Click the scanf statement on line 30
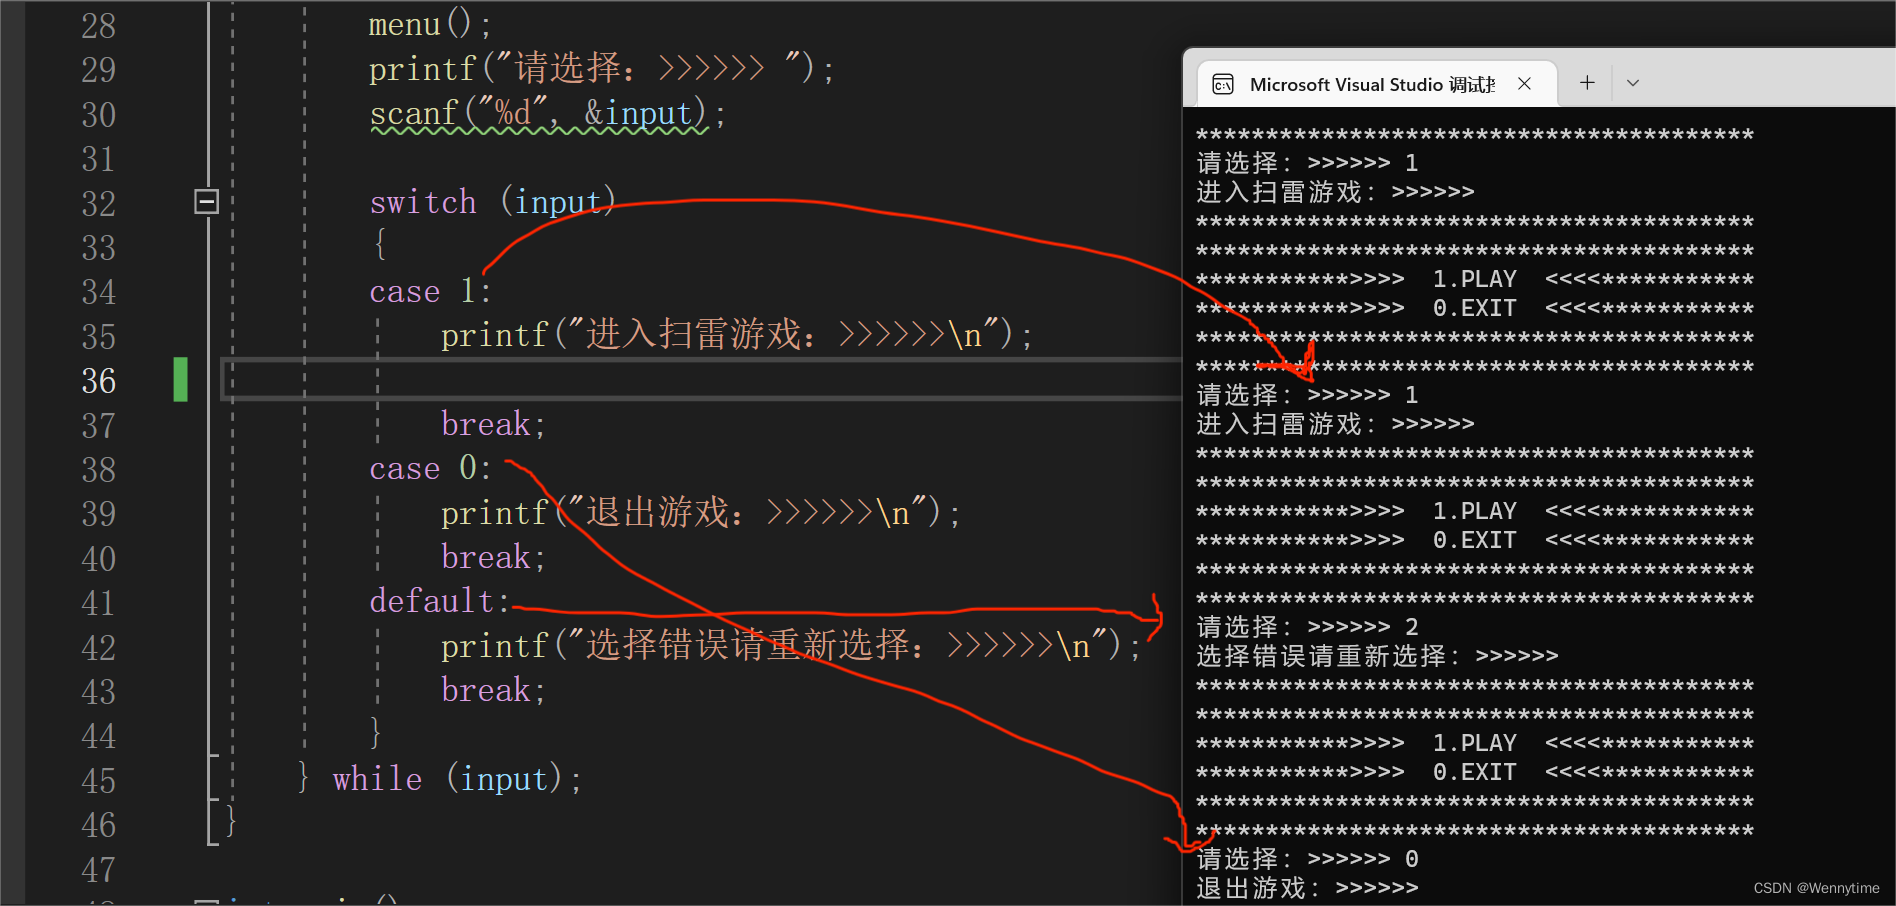 [547, 113]
